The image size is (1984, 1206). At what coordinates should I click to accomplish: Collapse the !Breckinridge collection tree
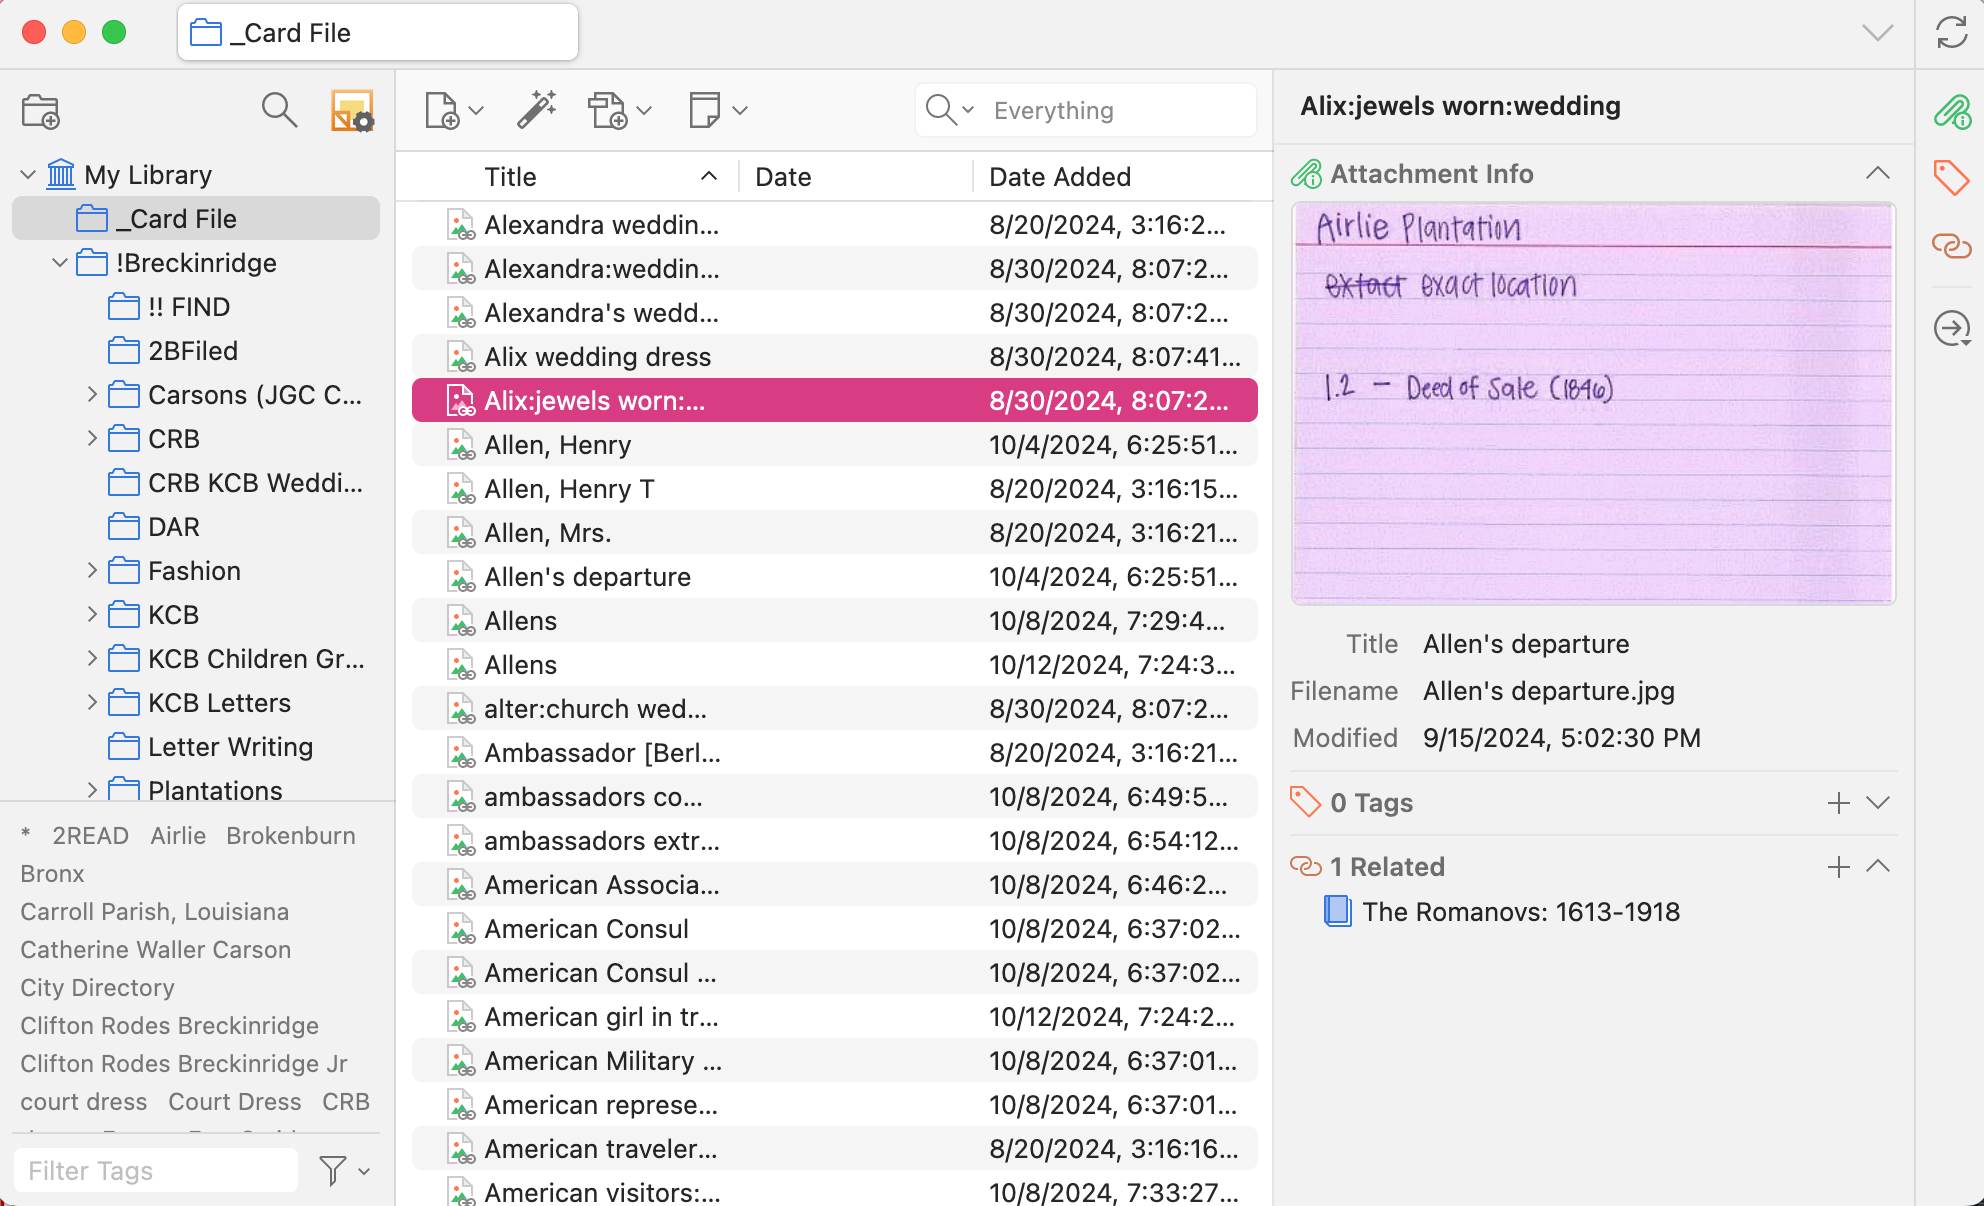60,263
